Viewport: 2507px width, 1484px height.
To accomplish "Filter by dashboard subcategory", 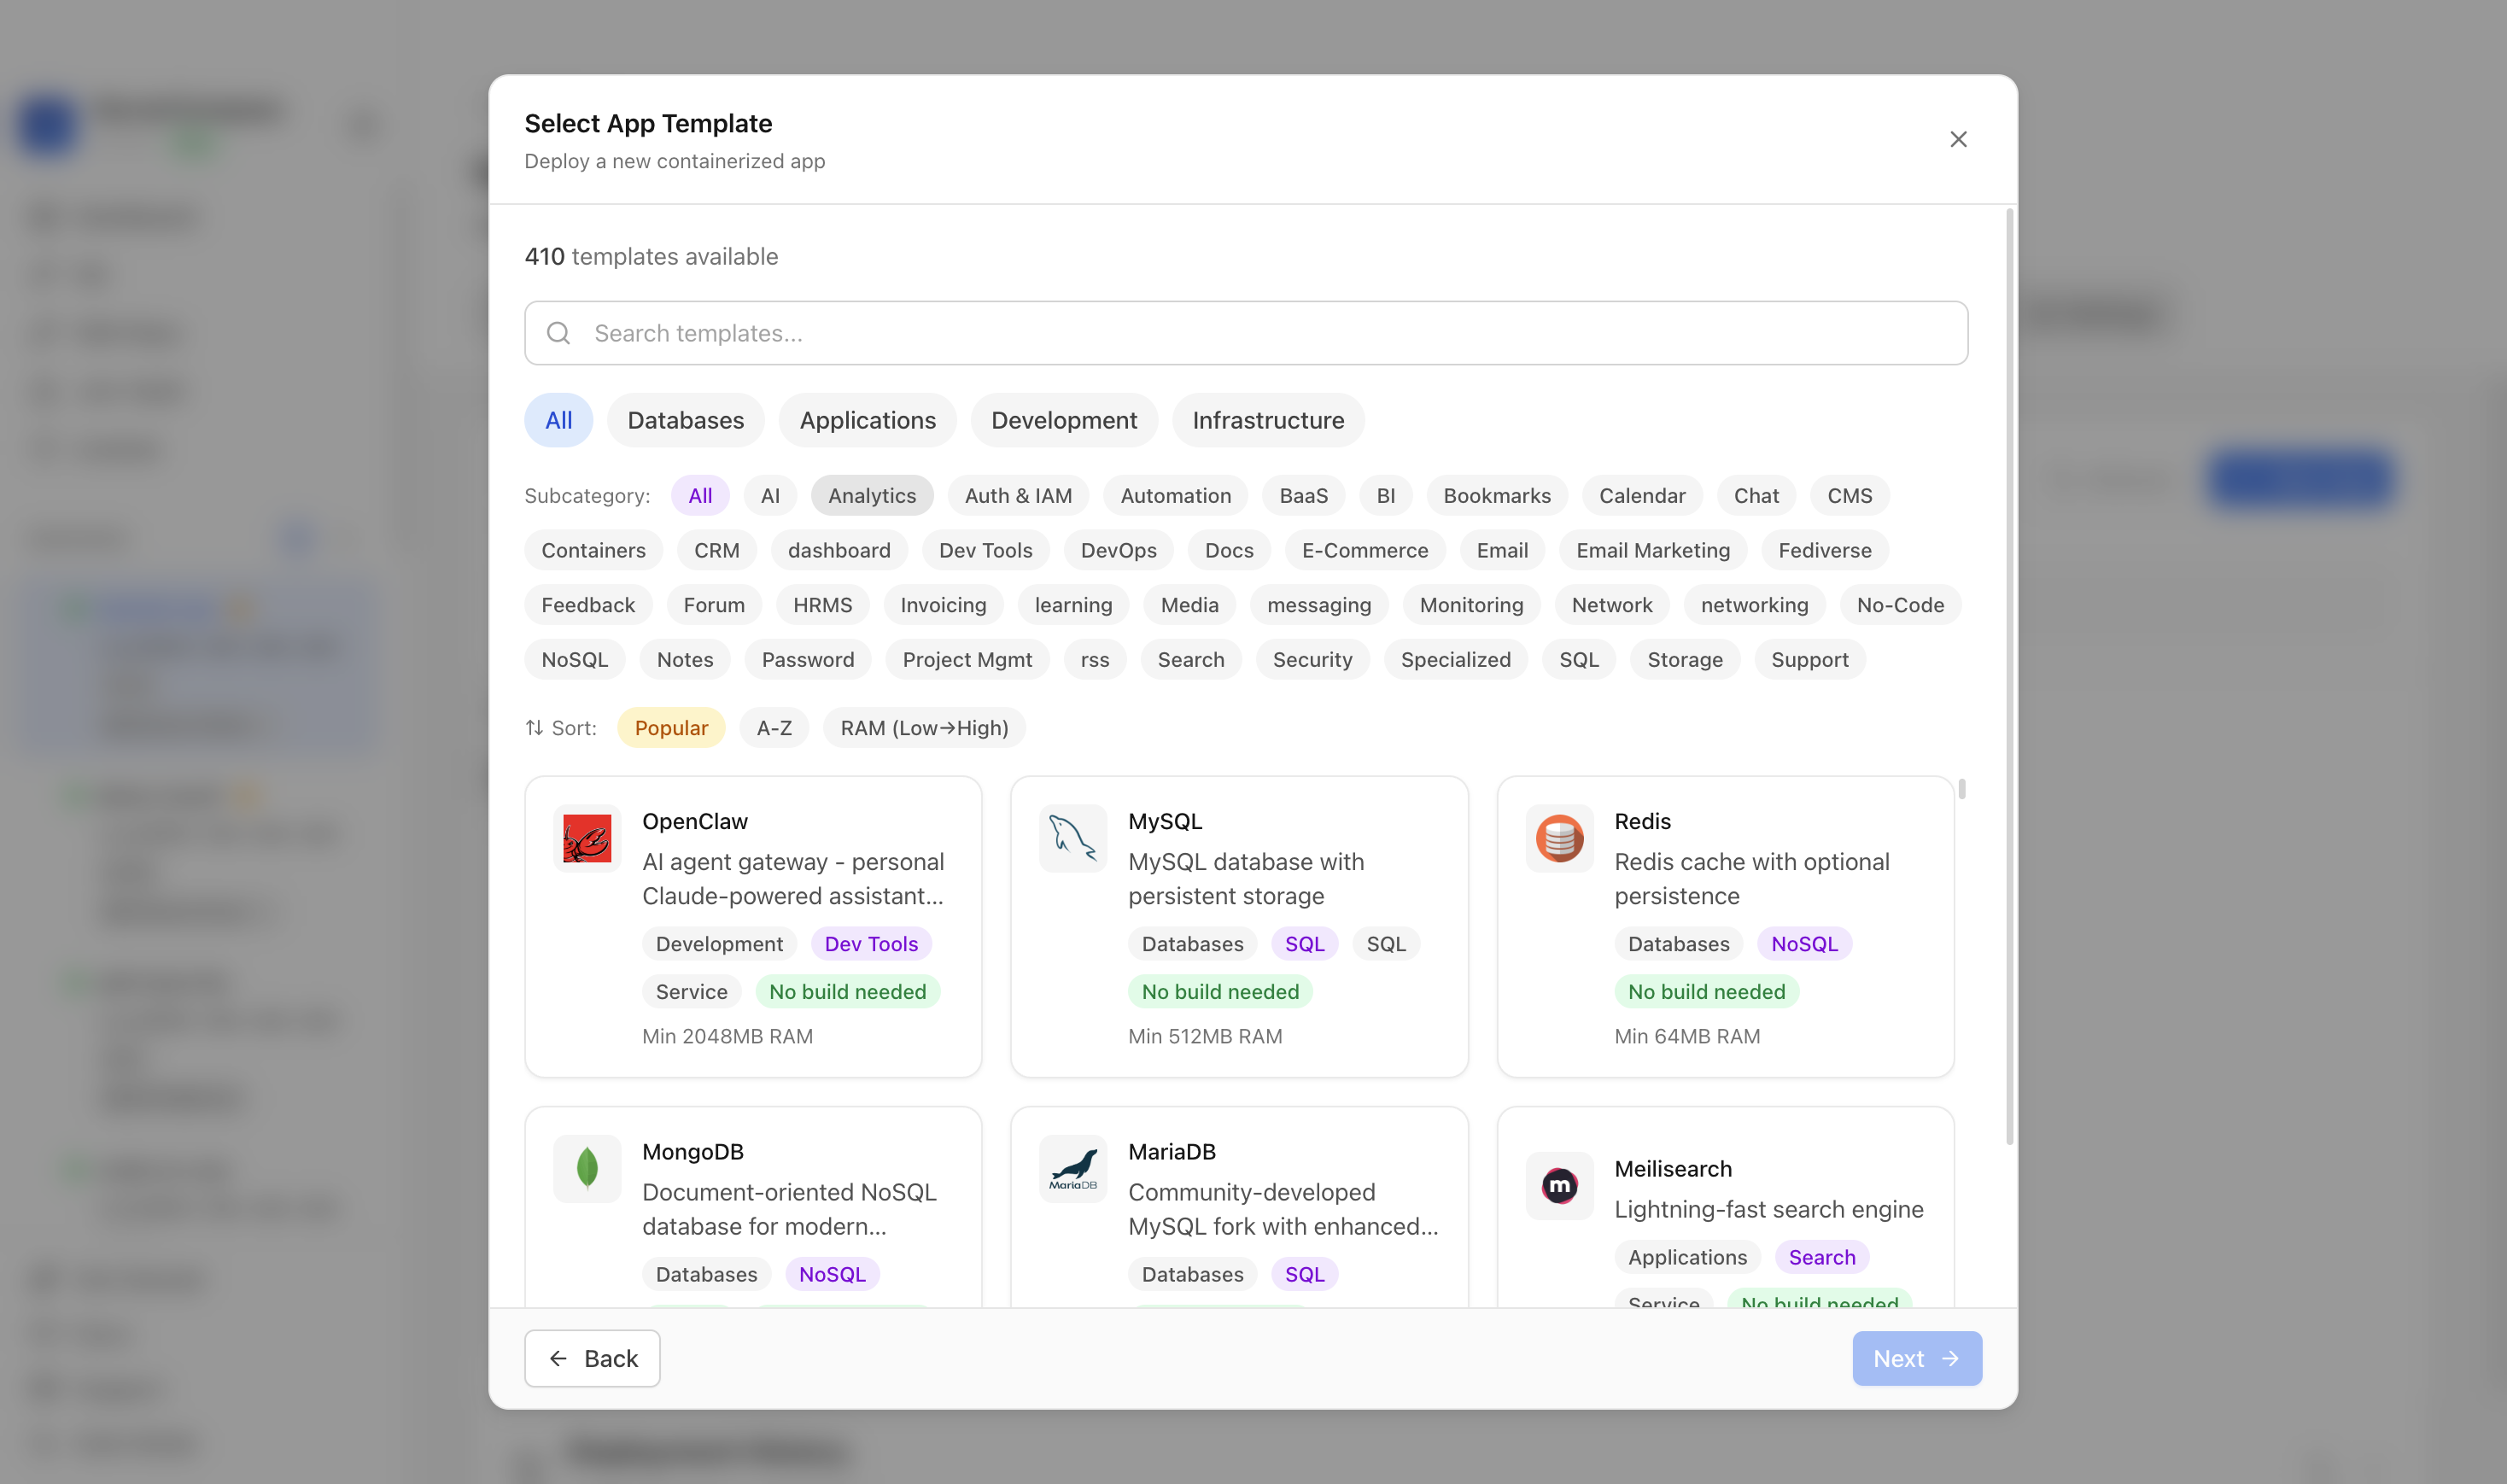I will [x=839, y=550].
